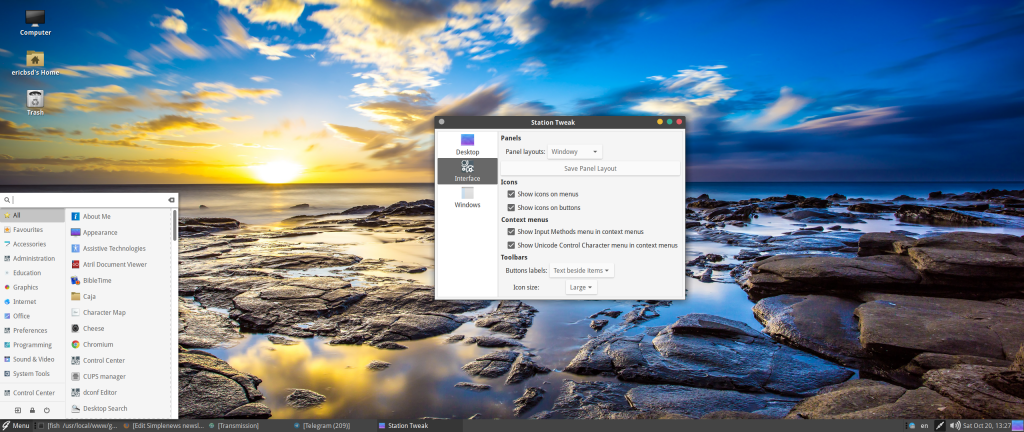Expand the Panel layouts dropdown
1024x432 pixels.
click(x=576, y=152)
